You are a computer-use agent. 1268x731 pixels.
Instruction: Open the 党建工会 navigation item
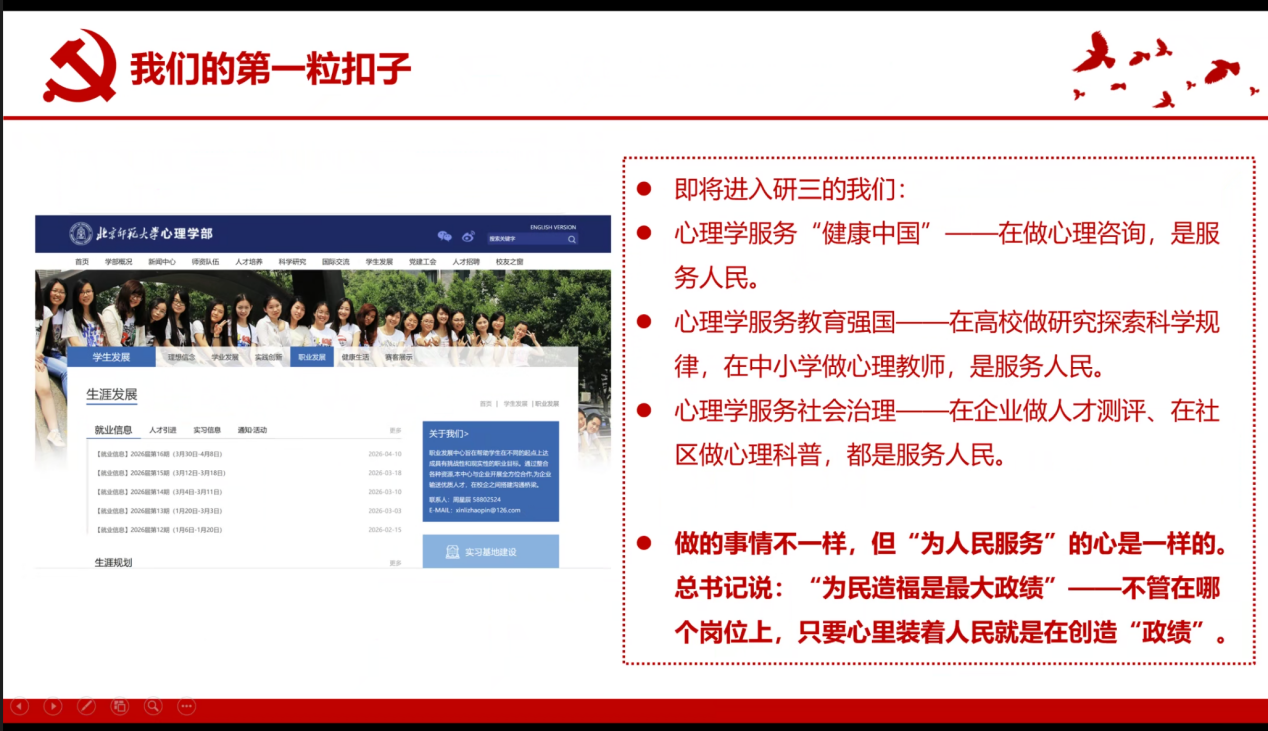(423, 262)
